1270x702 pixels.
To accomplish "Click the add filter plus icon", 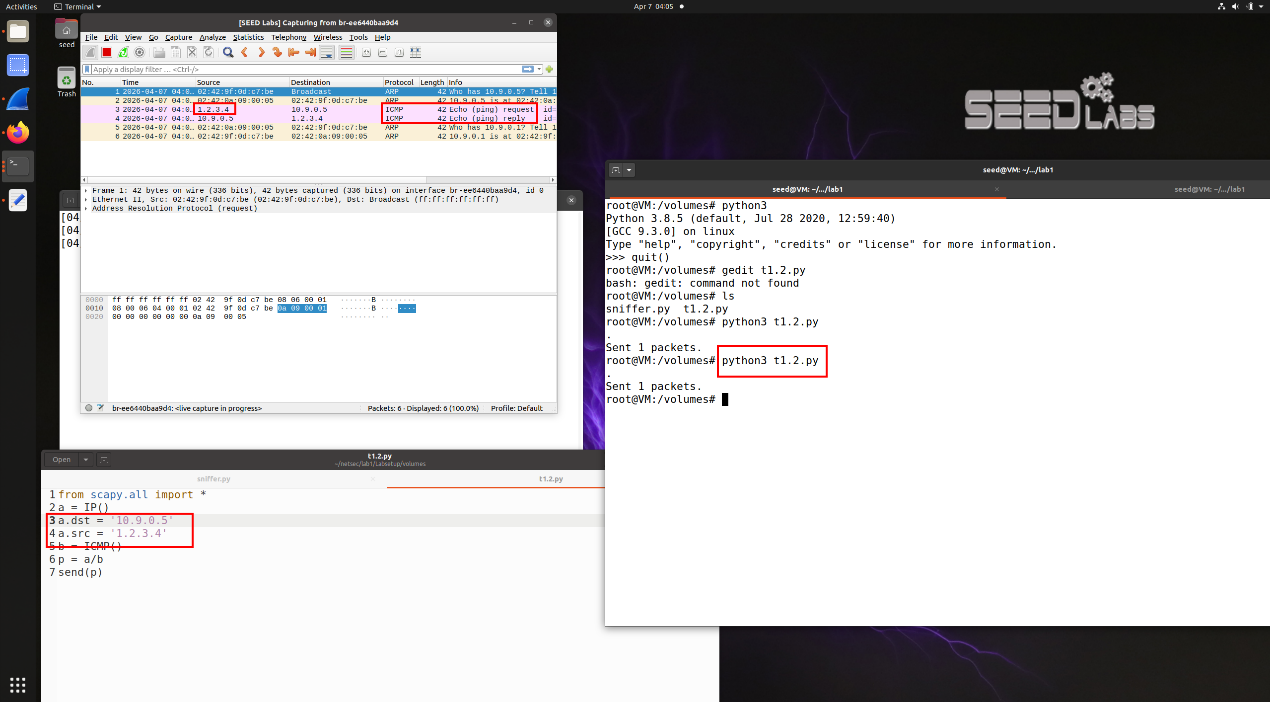I will [x=550, y=69].
